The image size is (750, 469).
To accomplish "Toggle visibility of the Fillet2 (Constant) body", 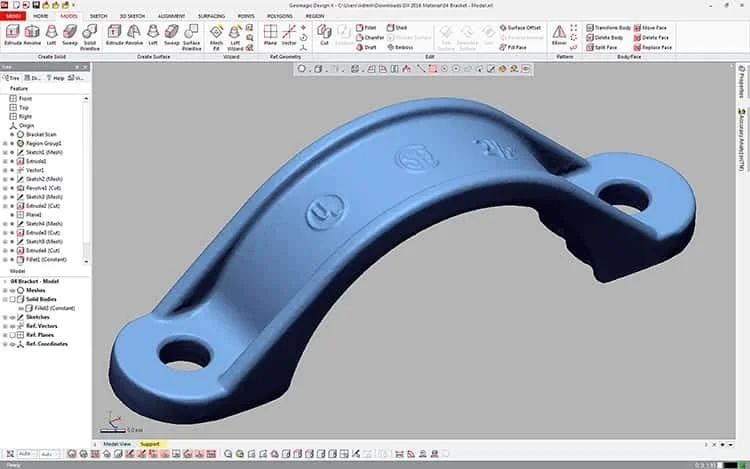I will 21,308.
